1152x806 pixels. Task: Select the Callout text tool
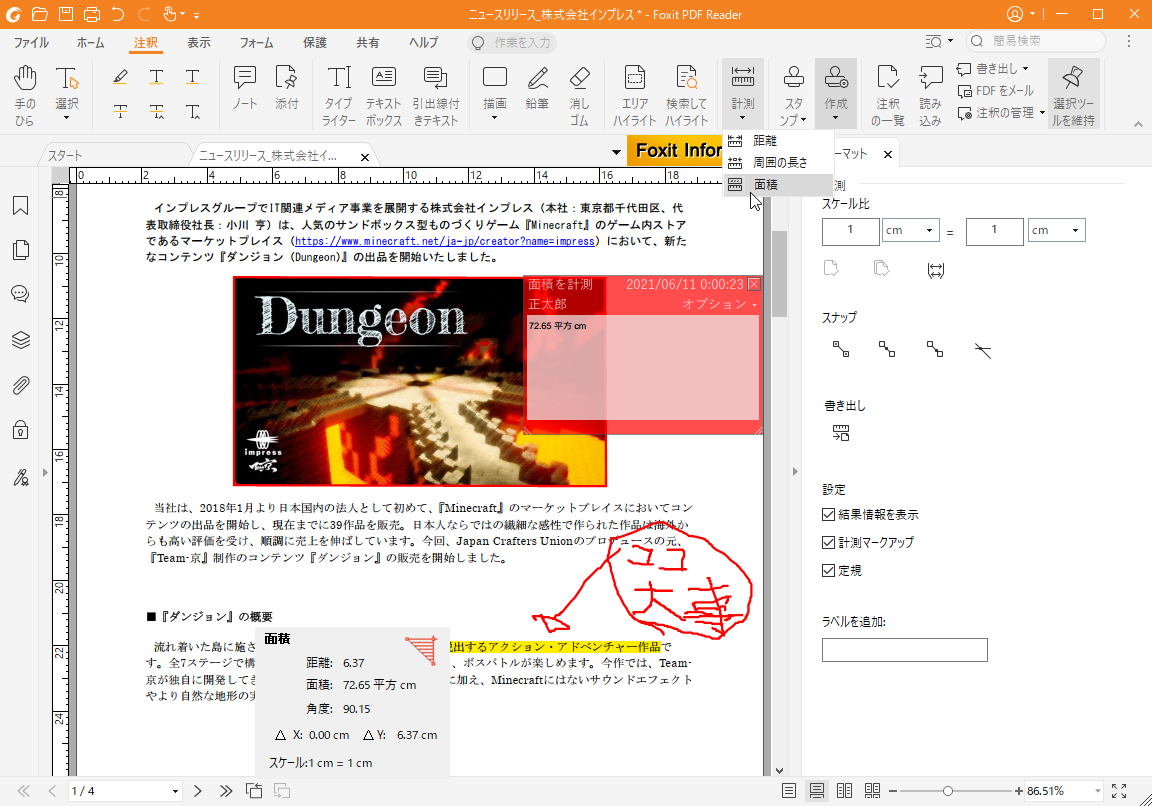point(436,95)
